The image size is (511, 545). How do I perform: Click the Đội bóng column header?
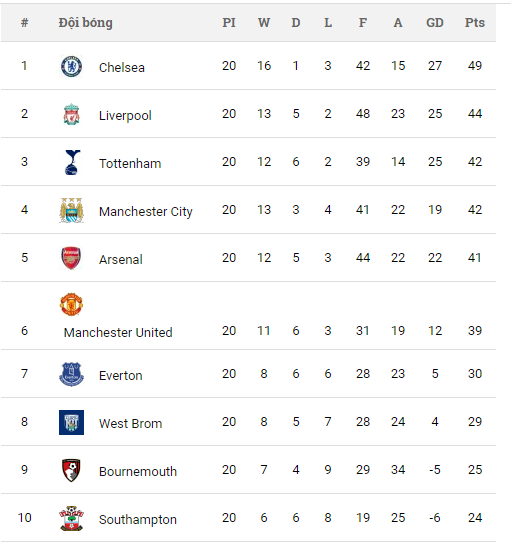point(86,23)
